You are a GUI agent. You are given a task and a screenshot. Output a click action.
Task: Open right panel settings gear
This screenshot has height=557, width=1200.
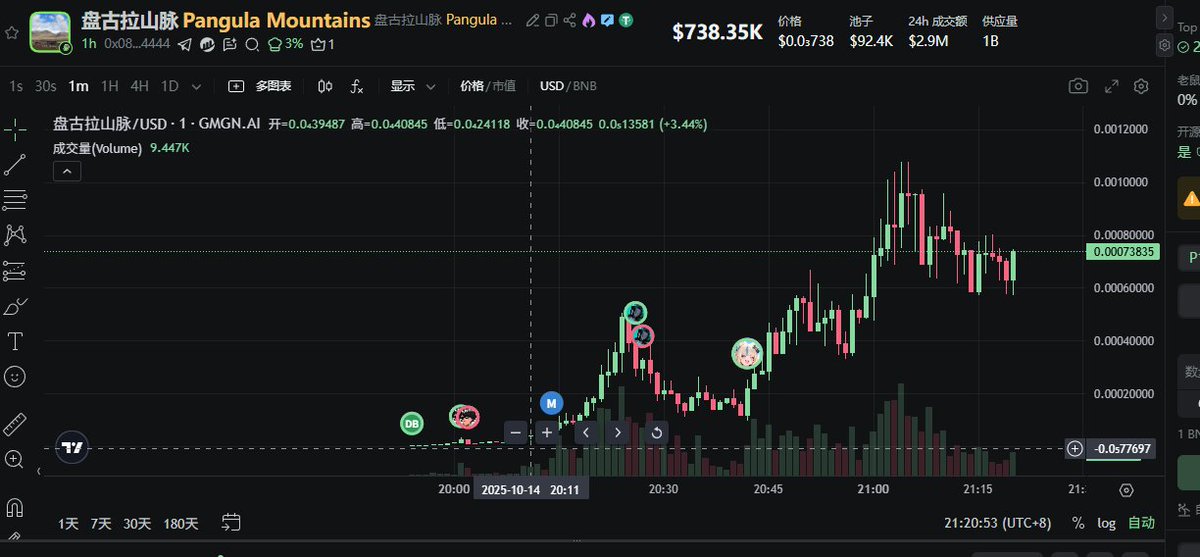point(1164,46)
